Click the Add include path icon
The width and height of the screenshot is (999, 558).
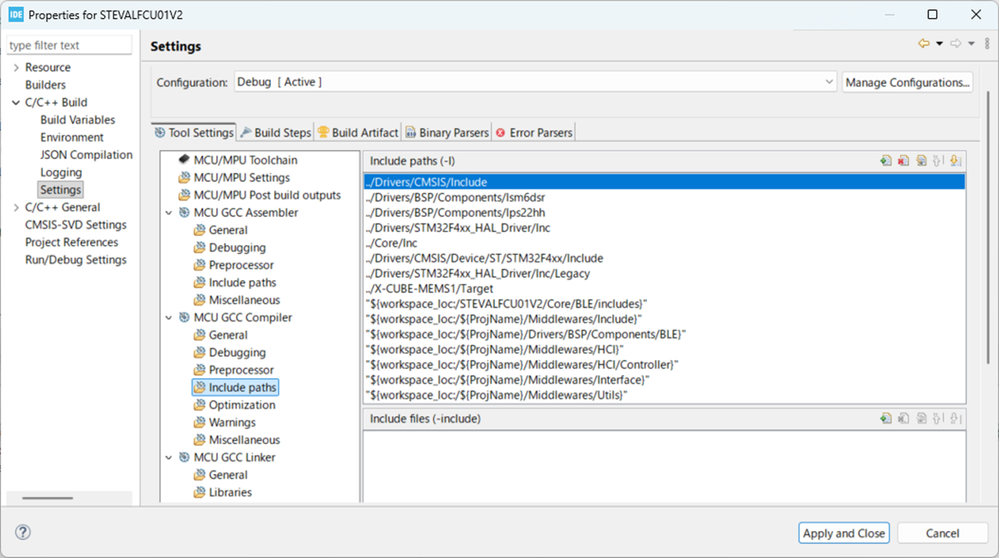[x=886, y=160]
